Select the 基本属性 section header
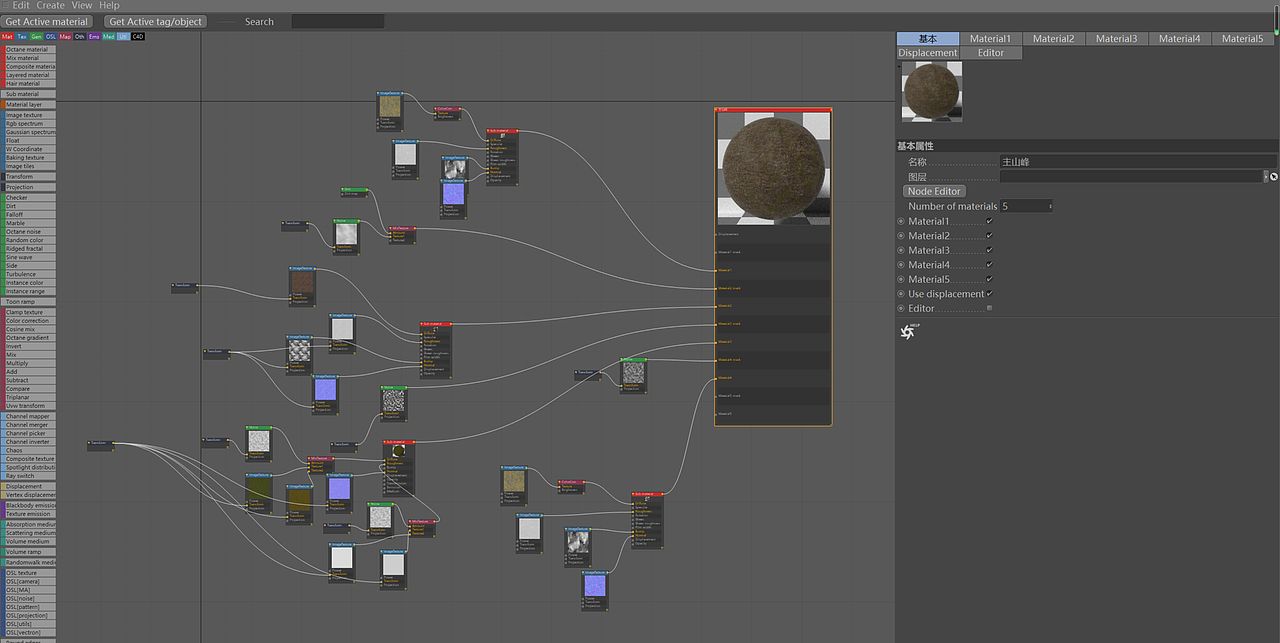 (1087, 146)
